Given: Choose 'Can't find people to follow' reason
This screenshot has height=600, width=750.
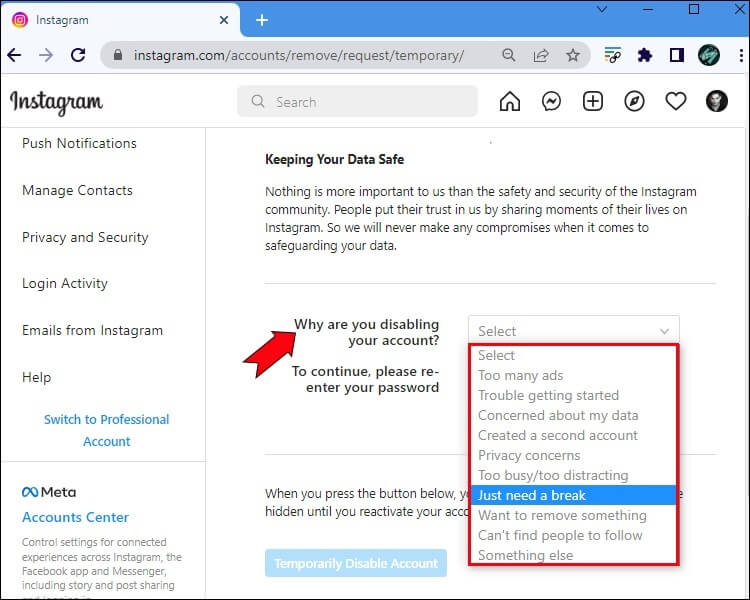Looking at the screenshot, I should coord(574,535).
